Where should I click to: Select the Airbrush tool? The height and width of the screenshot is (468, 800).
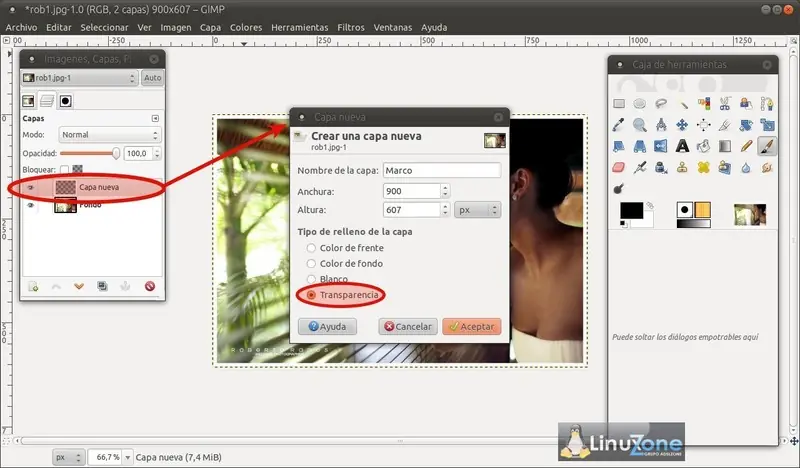640,167
